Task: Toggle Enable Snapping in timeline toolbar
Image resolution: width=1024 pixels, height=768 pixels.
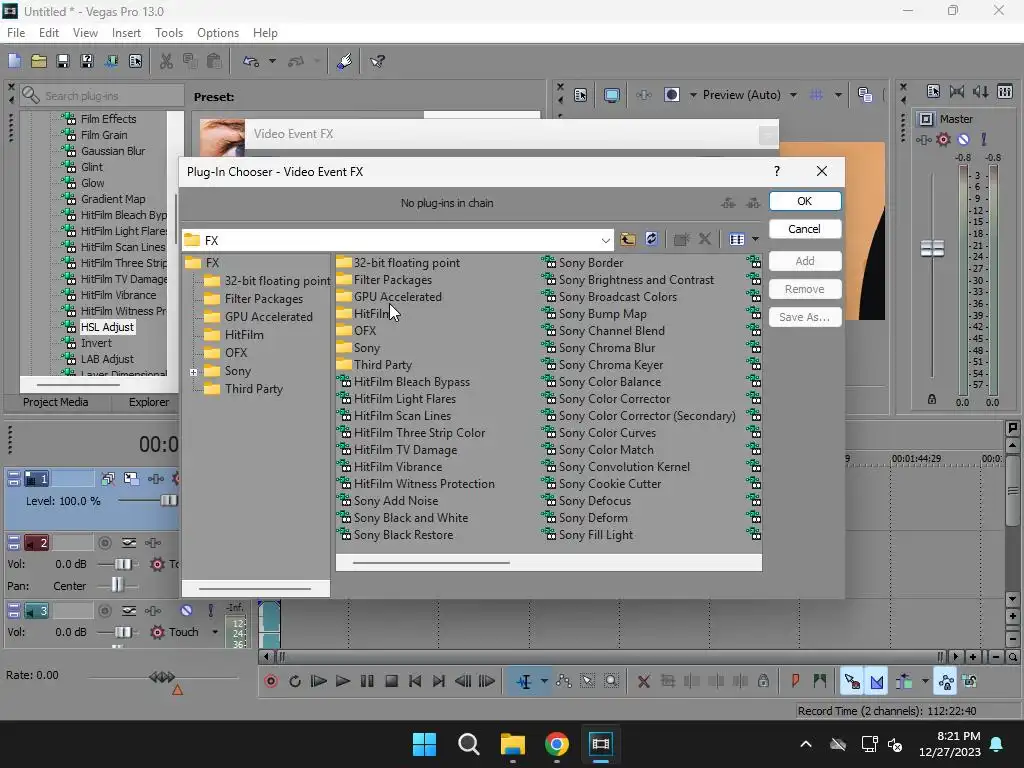Action: (x=852, y=681)
